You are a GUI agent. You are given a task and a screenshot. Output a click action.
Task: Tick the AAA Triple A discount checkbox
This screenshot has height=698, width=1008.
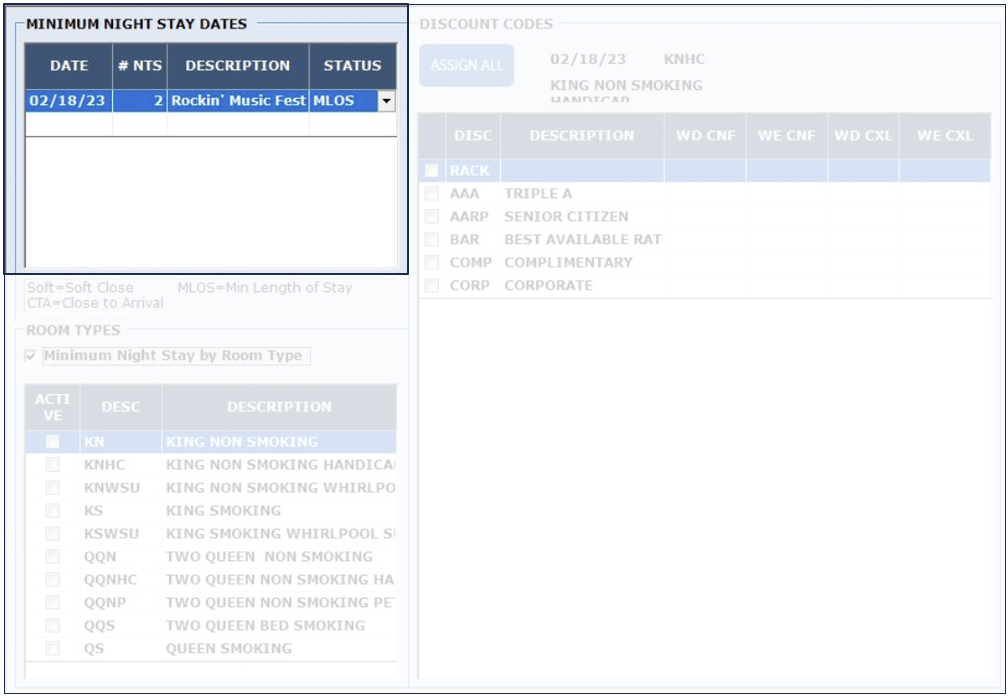point(432,194)
